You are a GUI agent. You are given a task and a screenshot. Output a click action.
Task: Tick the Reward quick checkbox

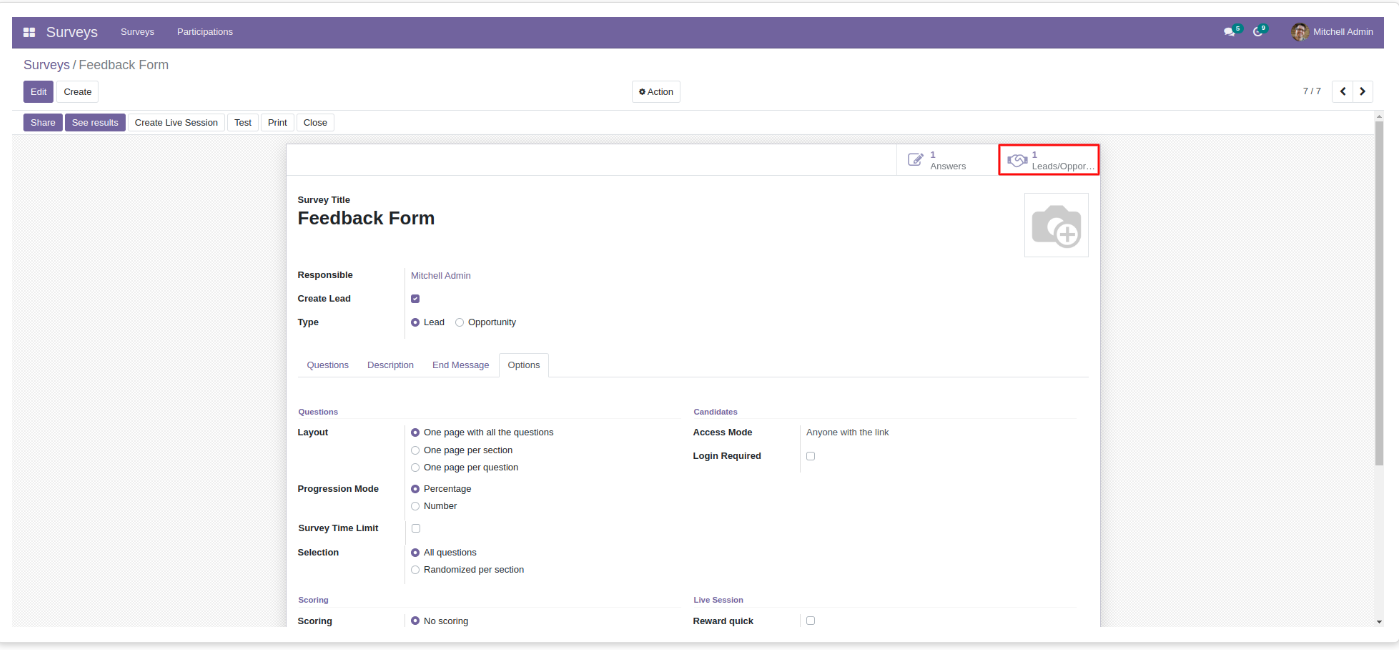tap(810, 621)
